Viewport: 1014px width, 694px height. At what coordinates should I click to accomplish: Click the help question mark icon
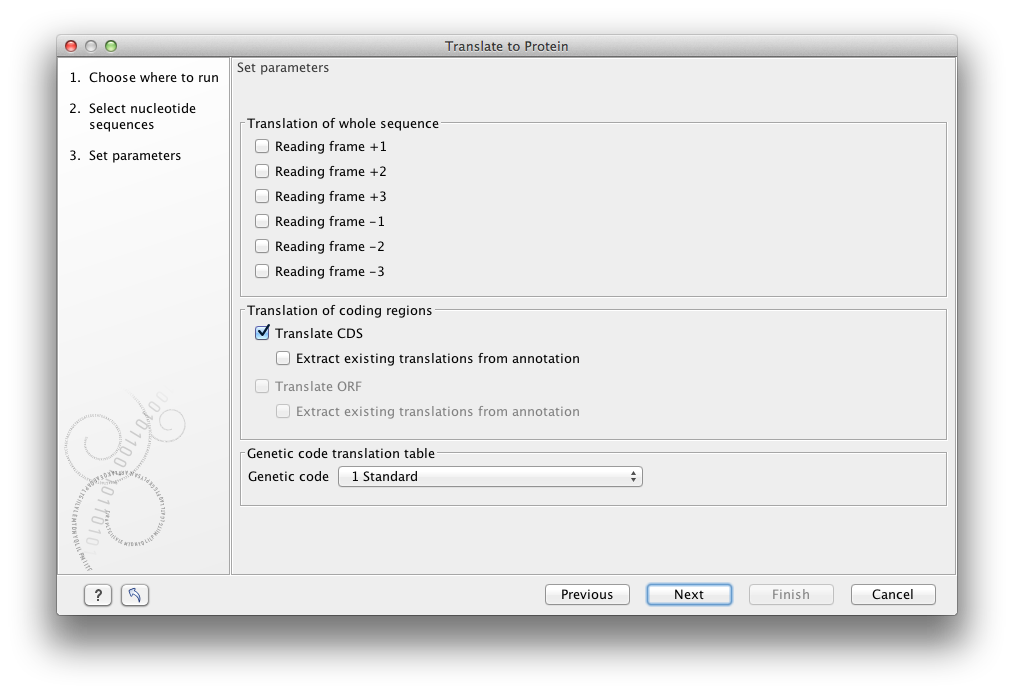(x=97, y=595)
